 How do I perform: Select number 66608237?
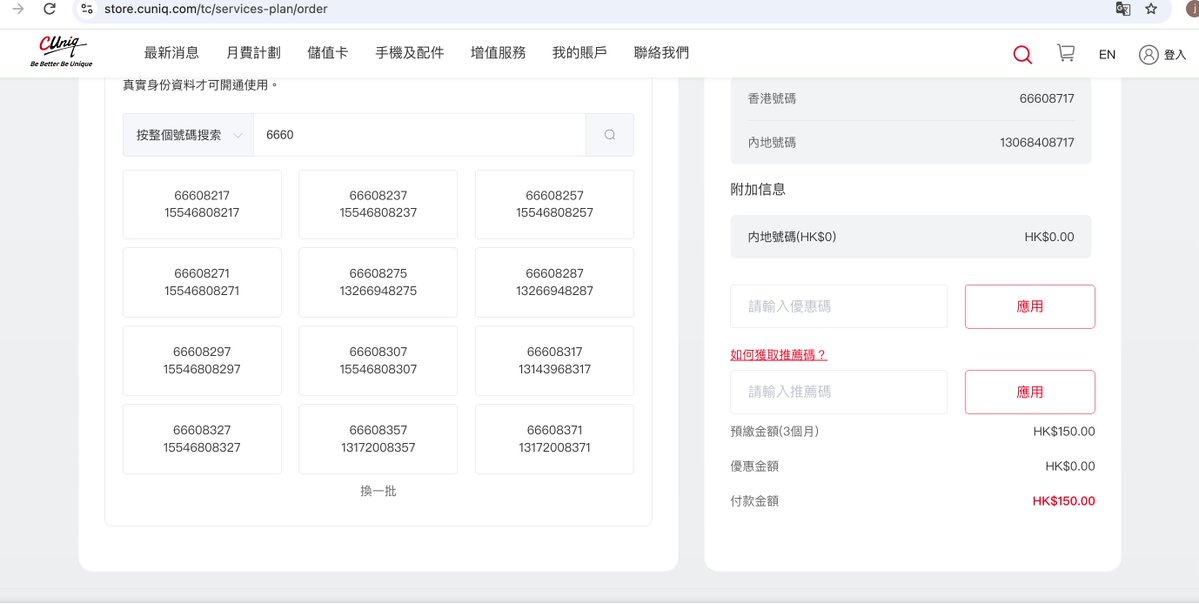pos(378,204)
